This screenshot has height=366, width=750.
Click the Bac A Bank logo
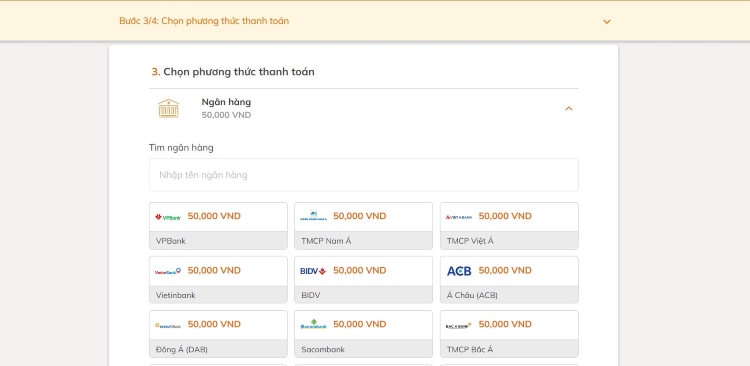click(x=459, y=325)
